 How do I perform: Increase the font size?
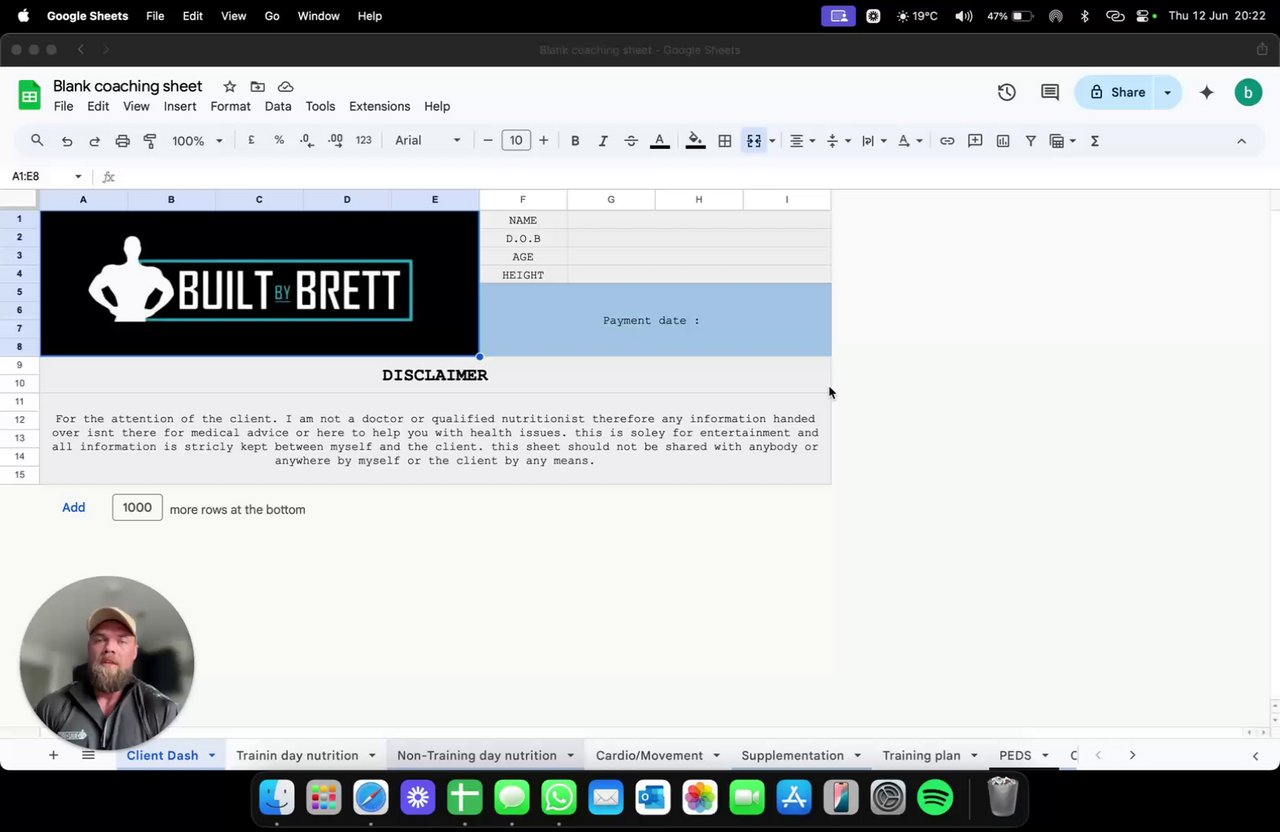(x=543, y=141)
